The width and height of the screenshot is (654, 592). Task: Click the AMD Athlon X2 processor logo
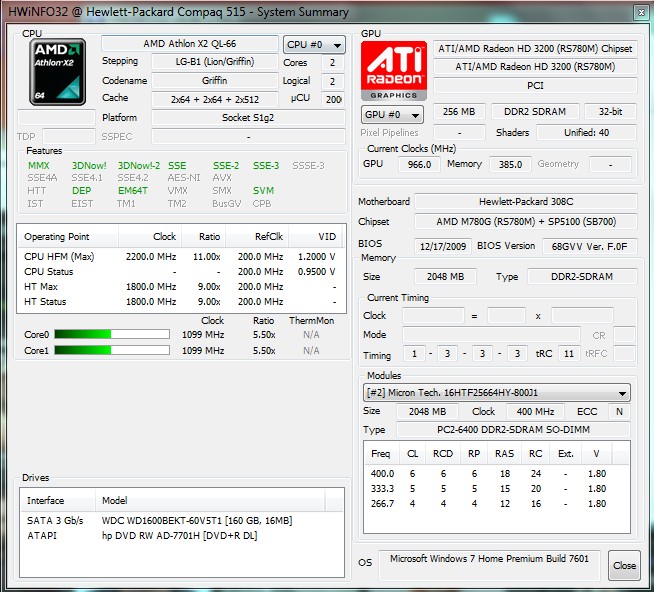pos(58,72)
